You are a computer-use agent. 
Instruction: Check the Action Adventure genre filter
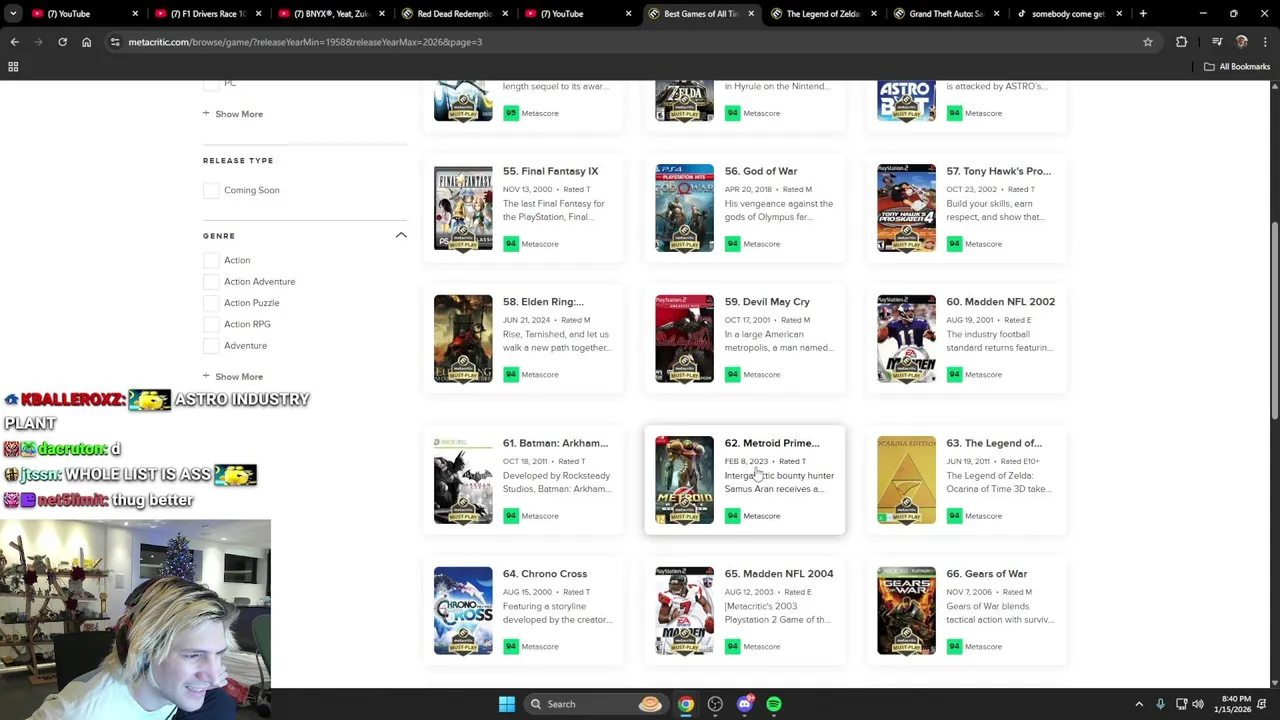pyautogui.click(x=211, y=282)
